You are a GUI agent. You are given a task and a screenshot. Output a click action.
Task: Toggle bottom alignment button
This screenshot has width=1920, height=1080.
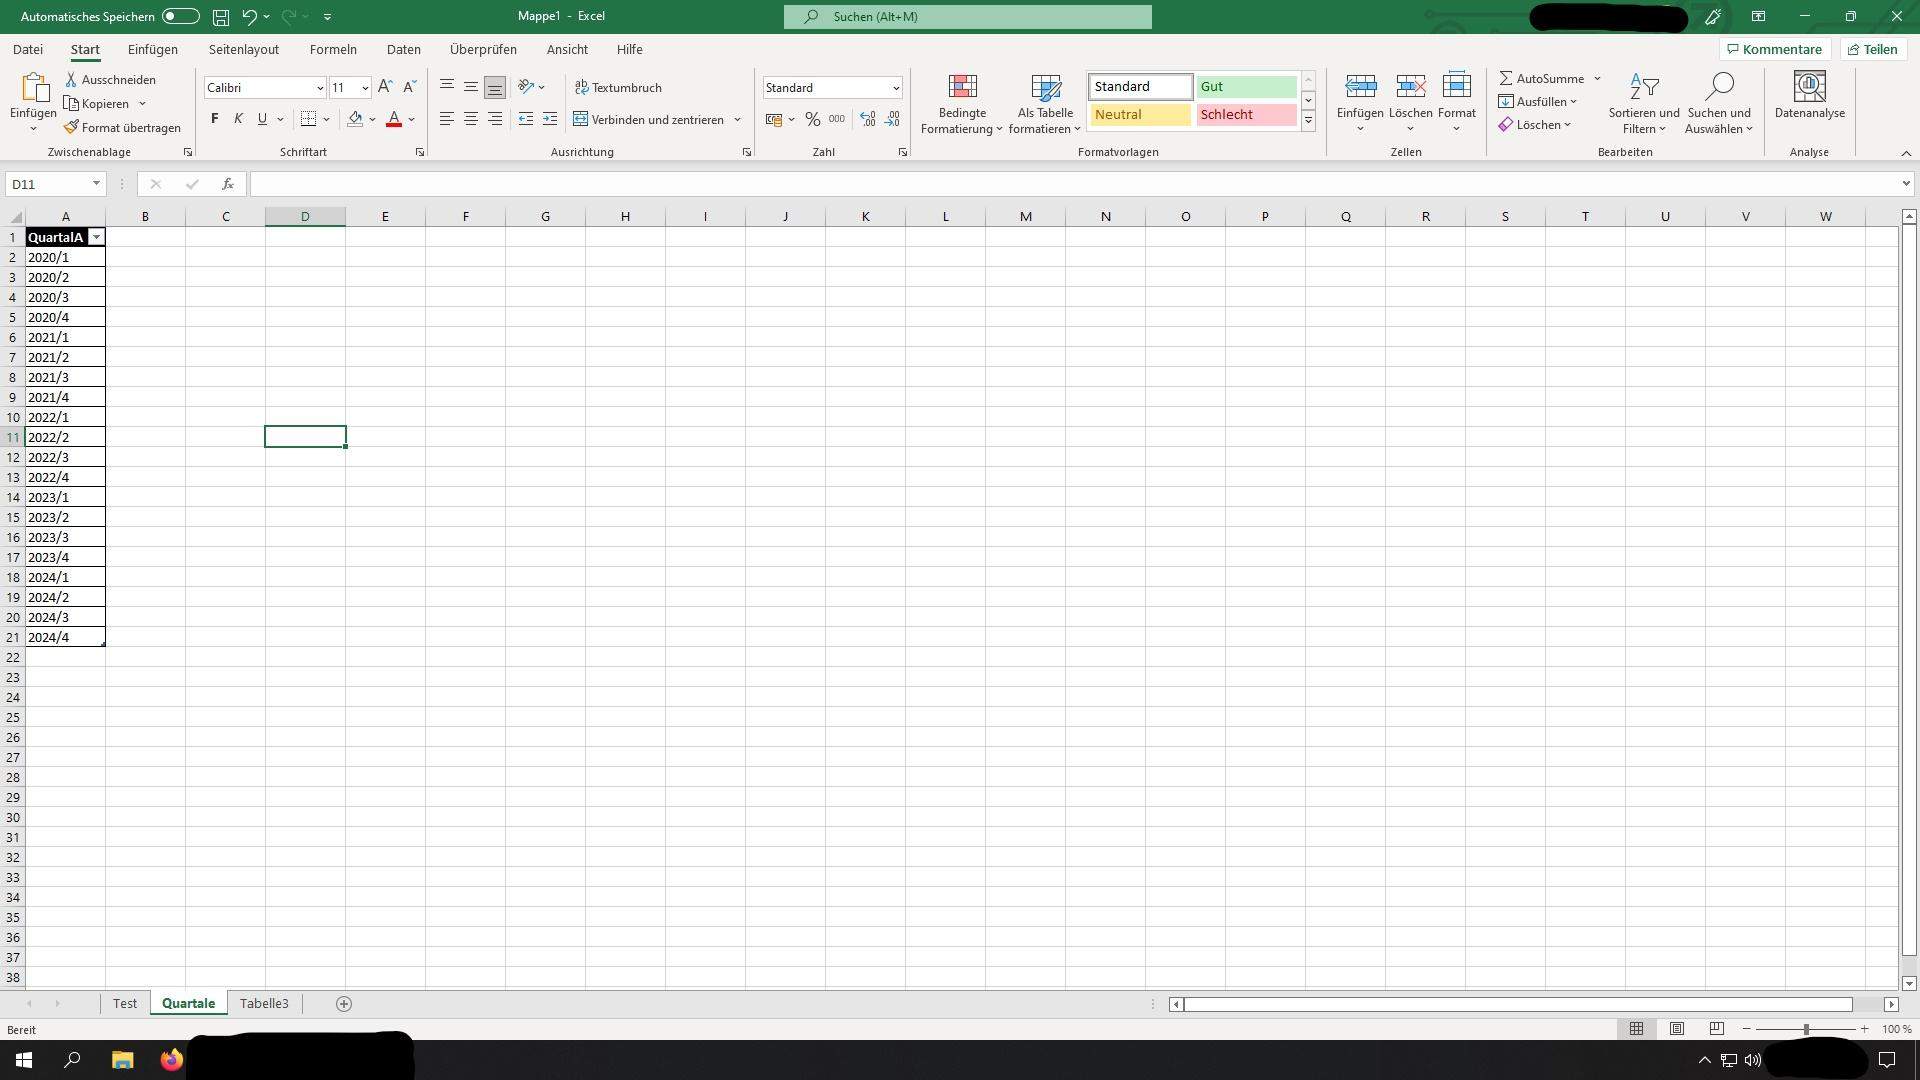(495, 87)
